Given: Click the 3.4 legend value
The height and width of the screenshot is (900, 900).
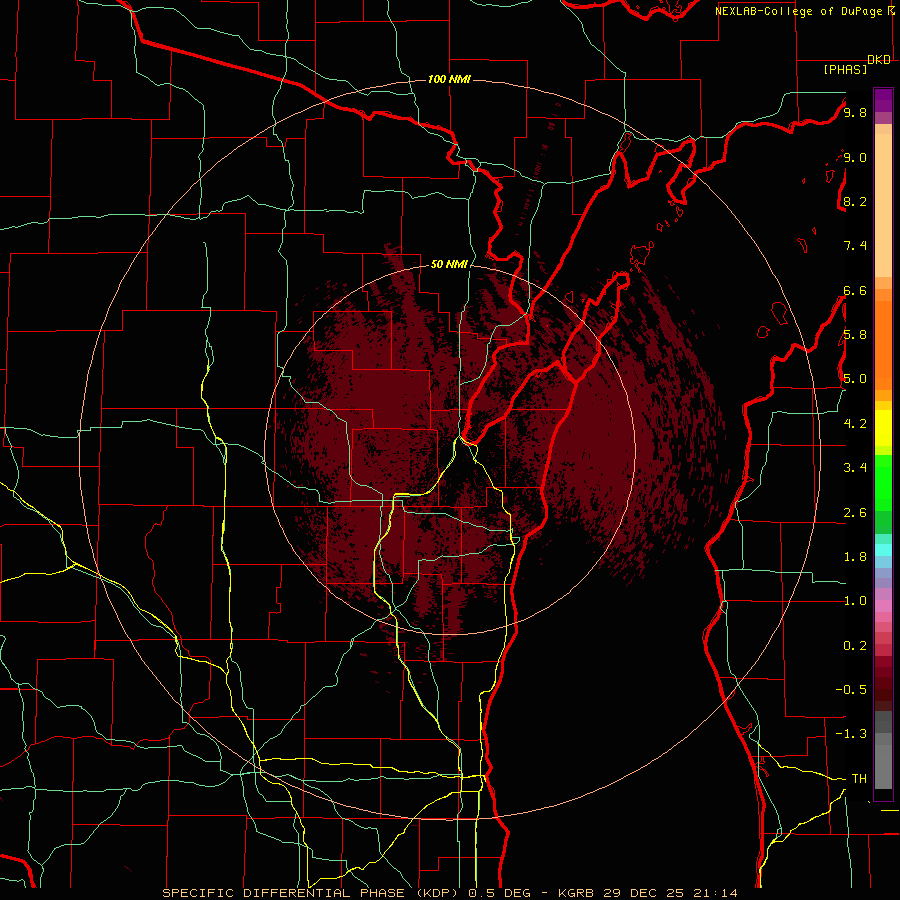Looking at the screenshot, I should click(855, 468).
